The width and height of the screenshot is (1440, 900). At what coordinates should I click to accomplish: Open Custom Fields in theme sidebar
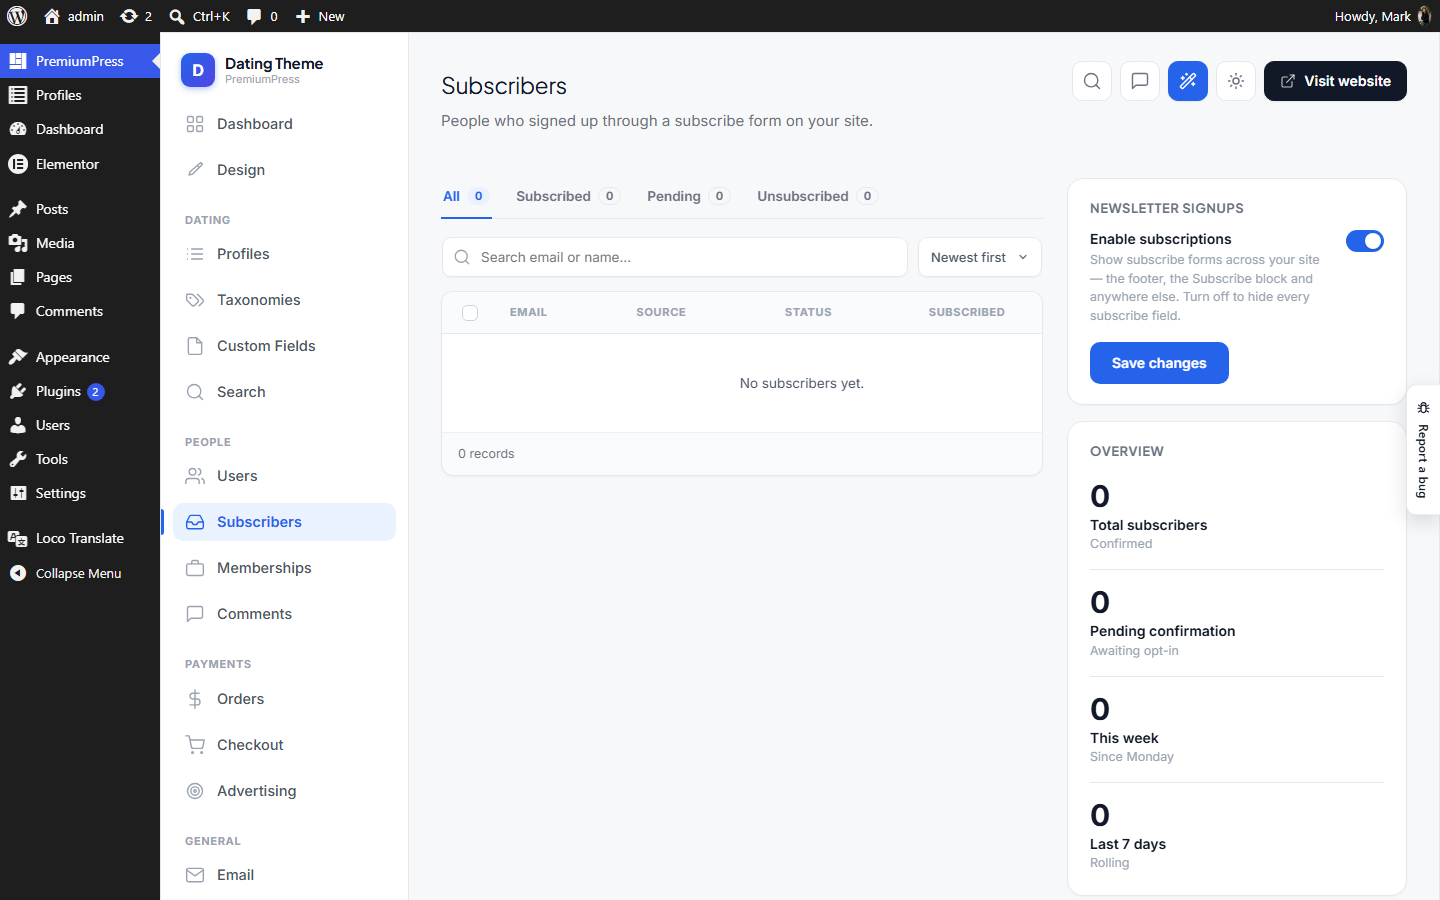tap(284, 346)
